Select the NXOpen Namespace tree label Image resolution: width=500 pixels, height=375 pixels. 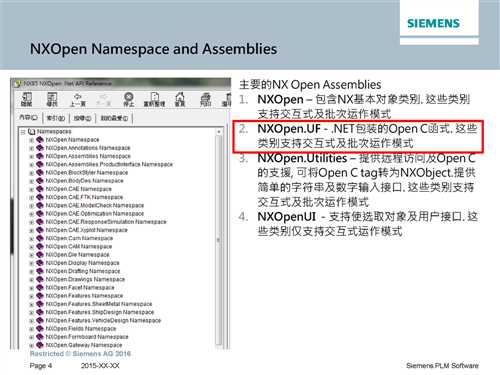point(72,140)
